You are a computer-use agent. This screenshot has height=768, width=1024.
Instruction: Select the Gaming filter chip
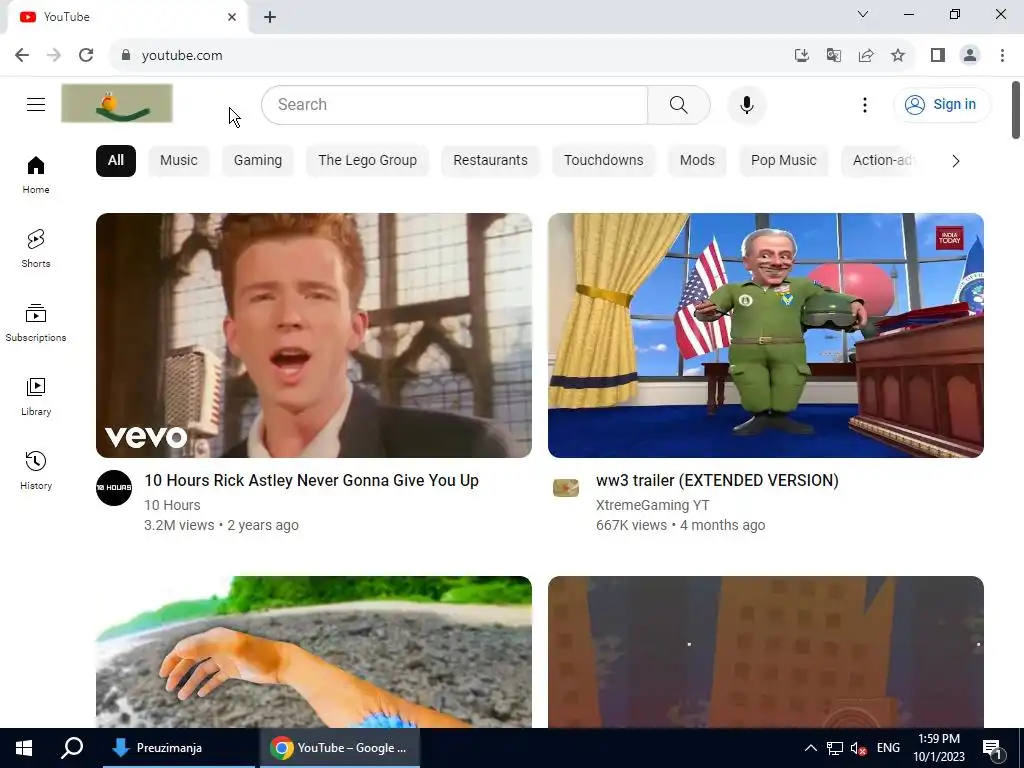[x=258, y=161]
